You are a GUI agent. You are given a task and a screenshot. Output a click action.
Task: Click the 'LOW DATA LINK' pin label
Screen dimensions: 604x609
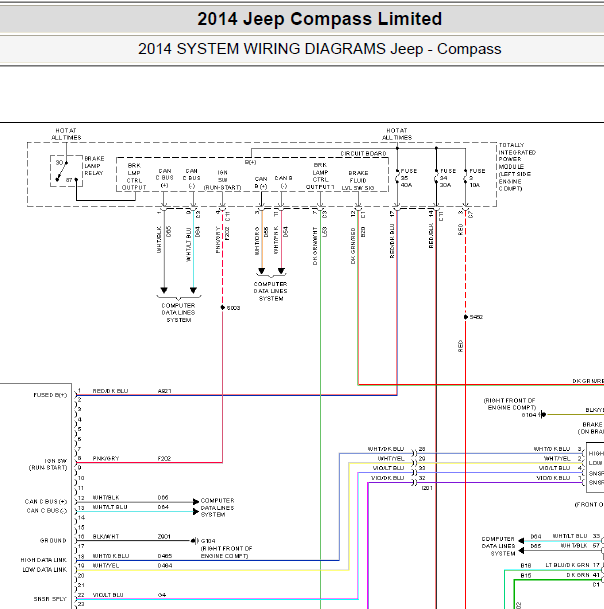coord(44,570)
